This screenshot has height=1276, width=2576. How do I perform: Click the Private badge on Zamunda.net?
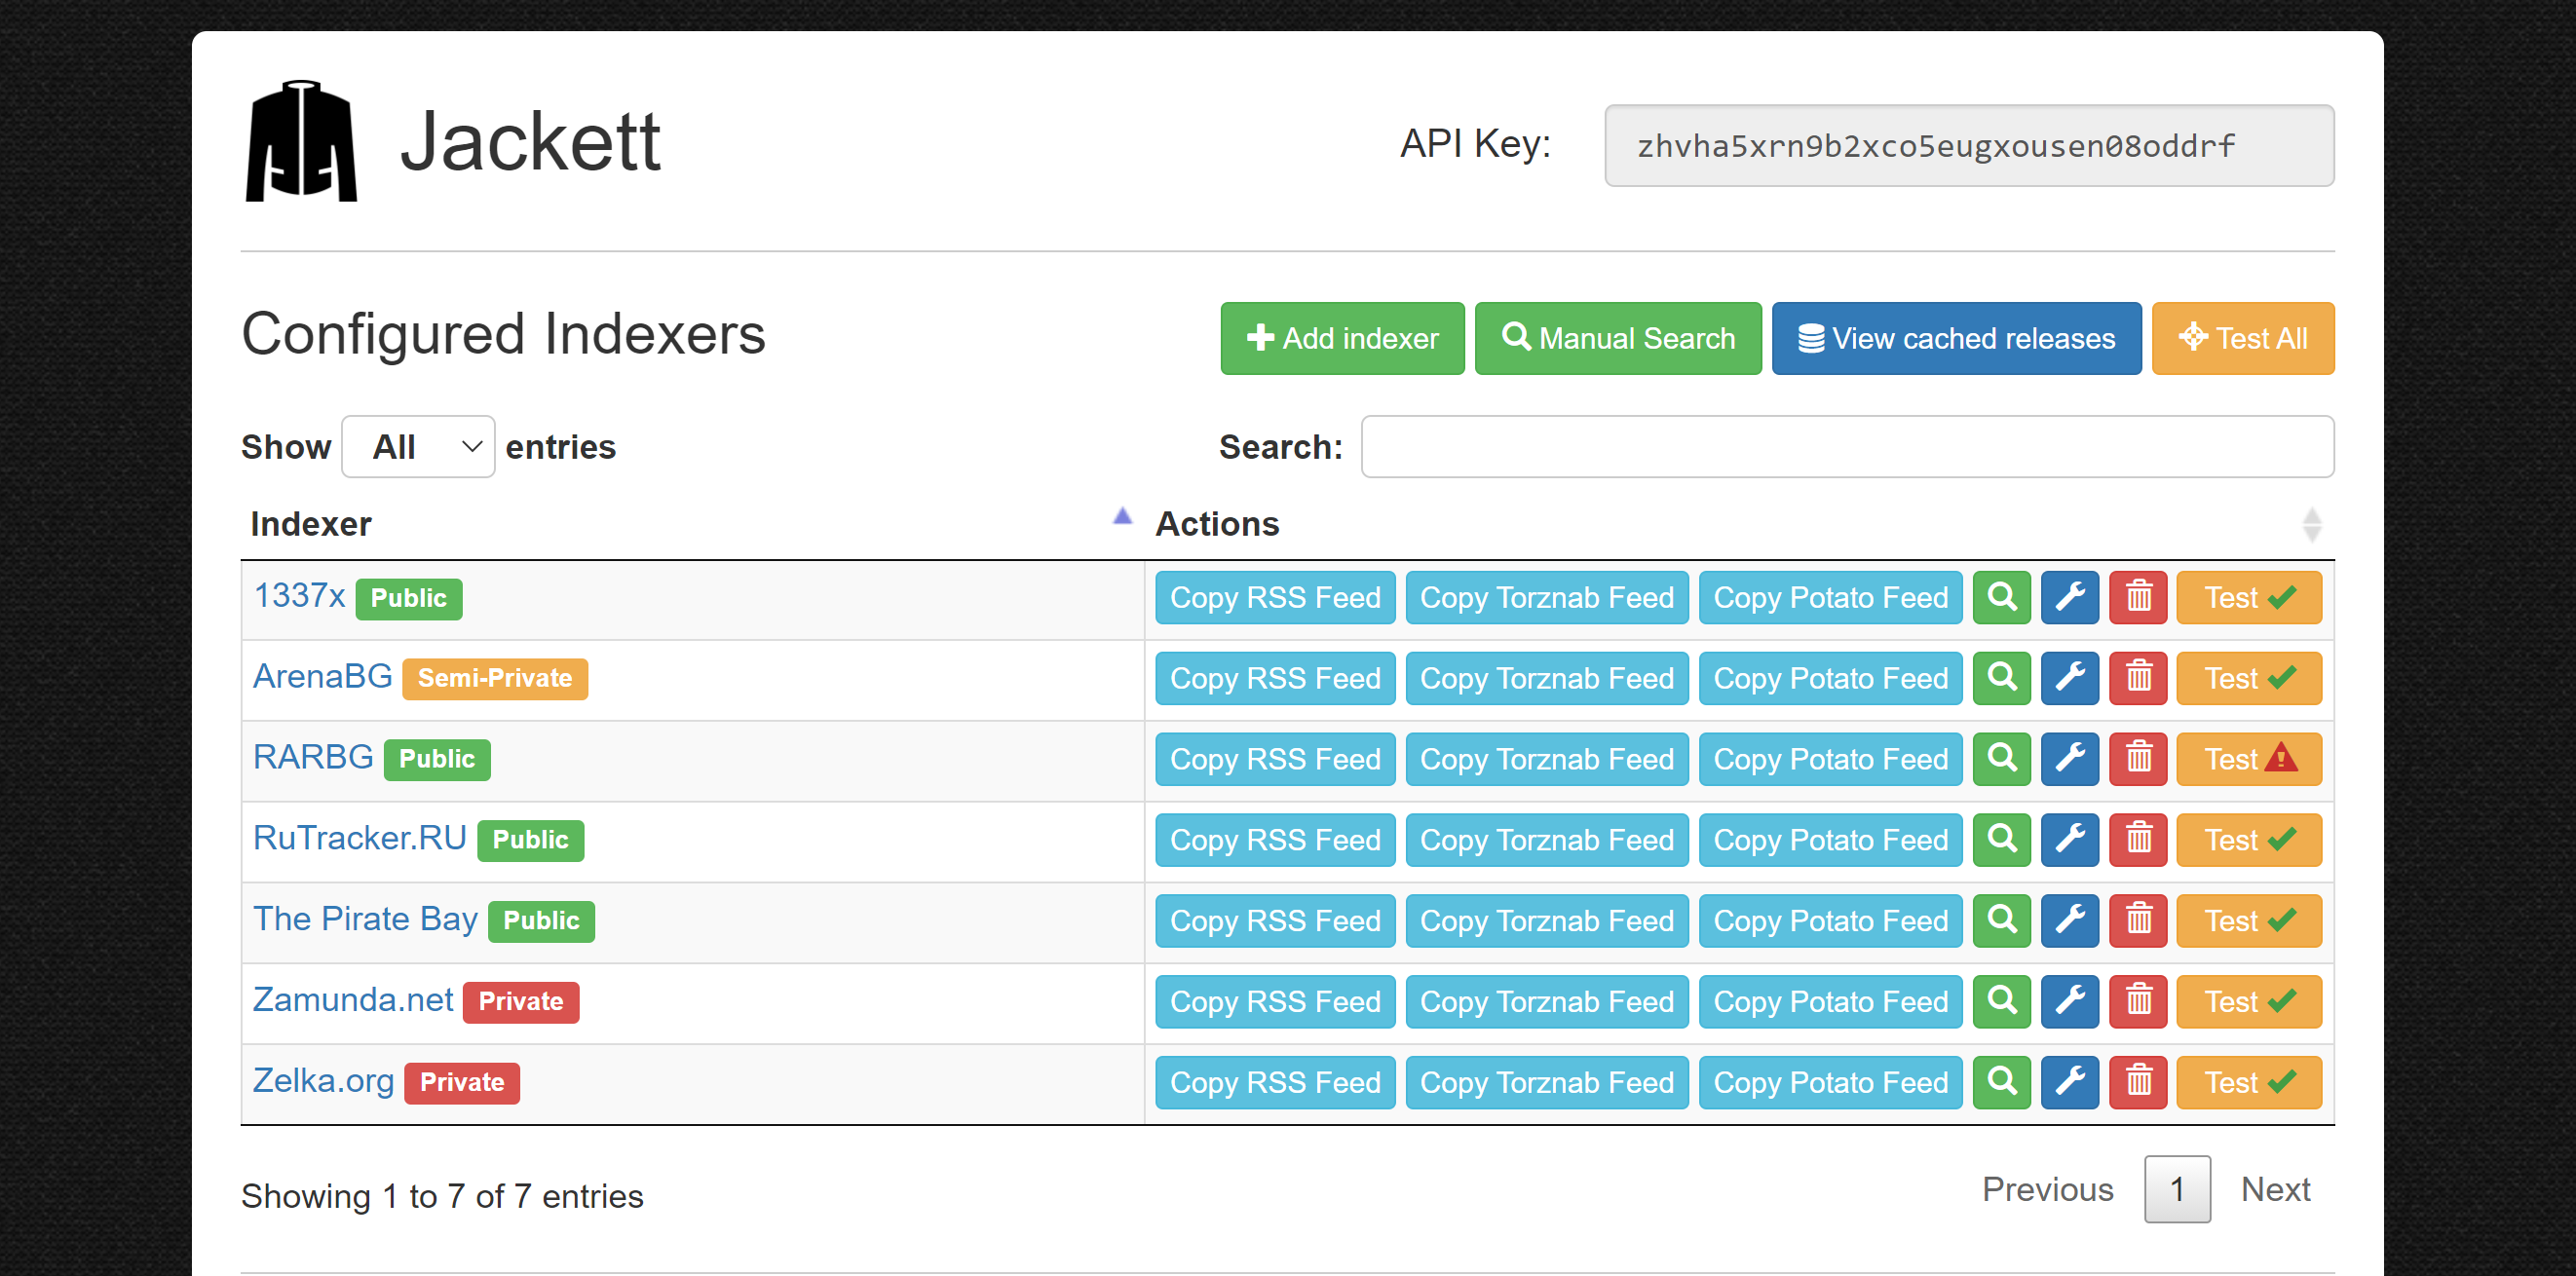(x=521, y=1002)
